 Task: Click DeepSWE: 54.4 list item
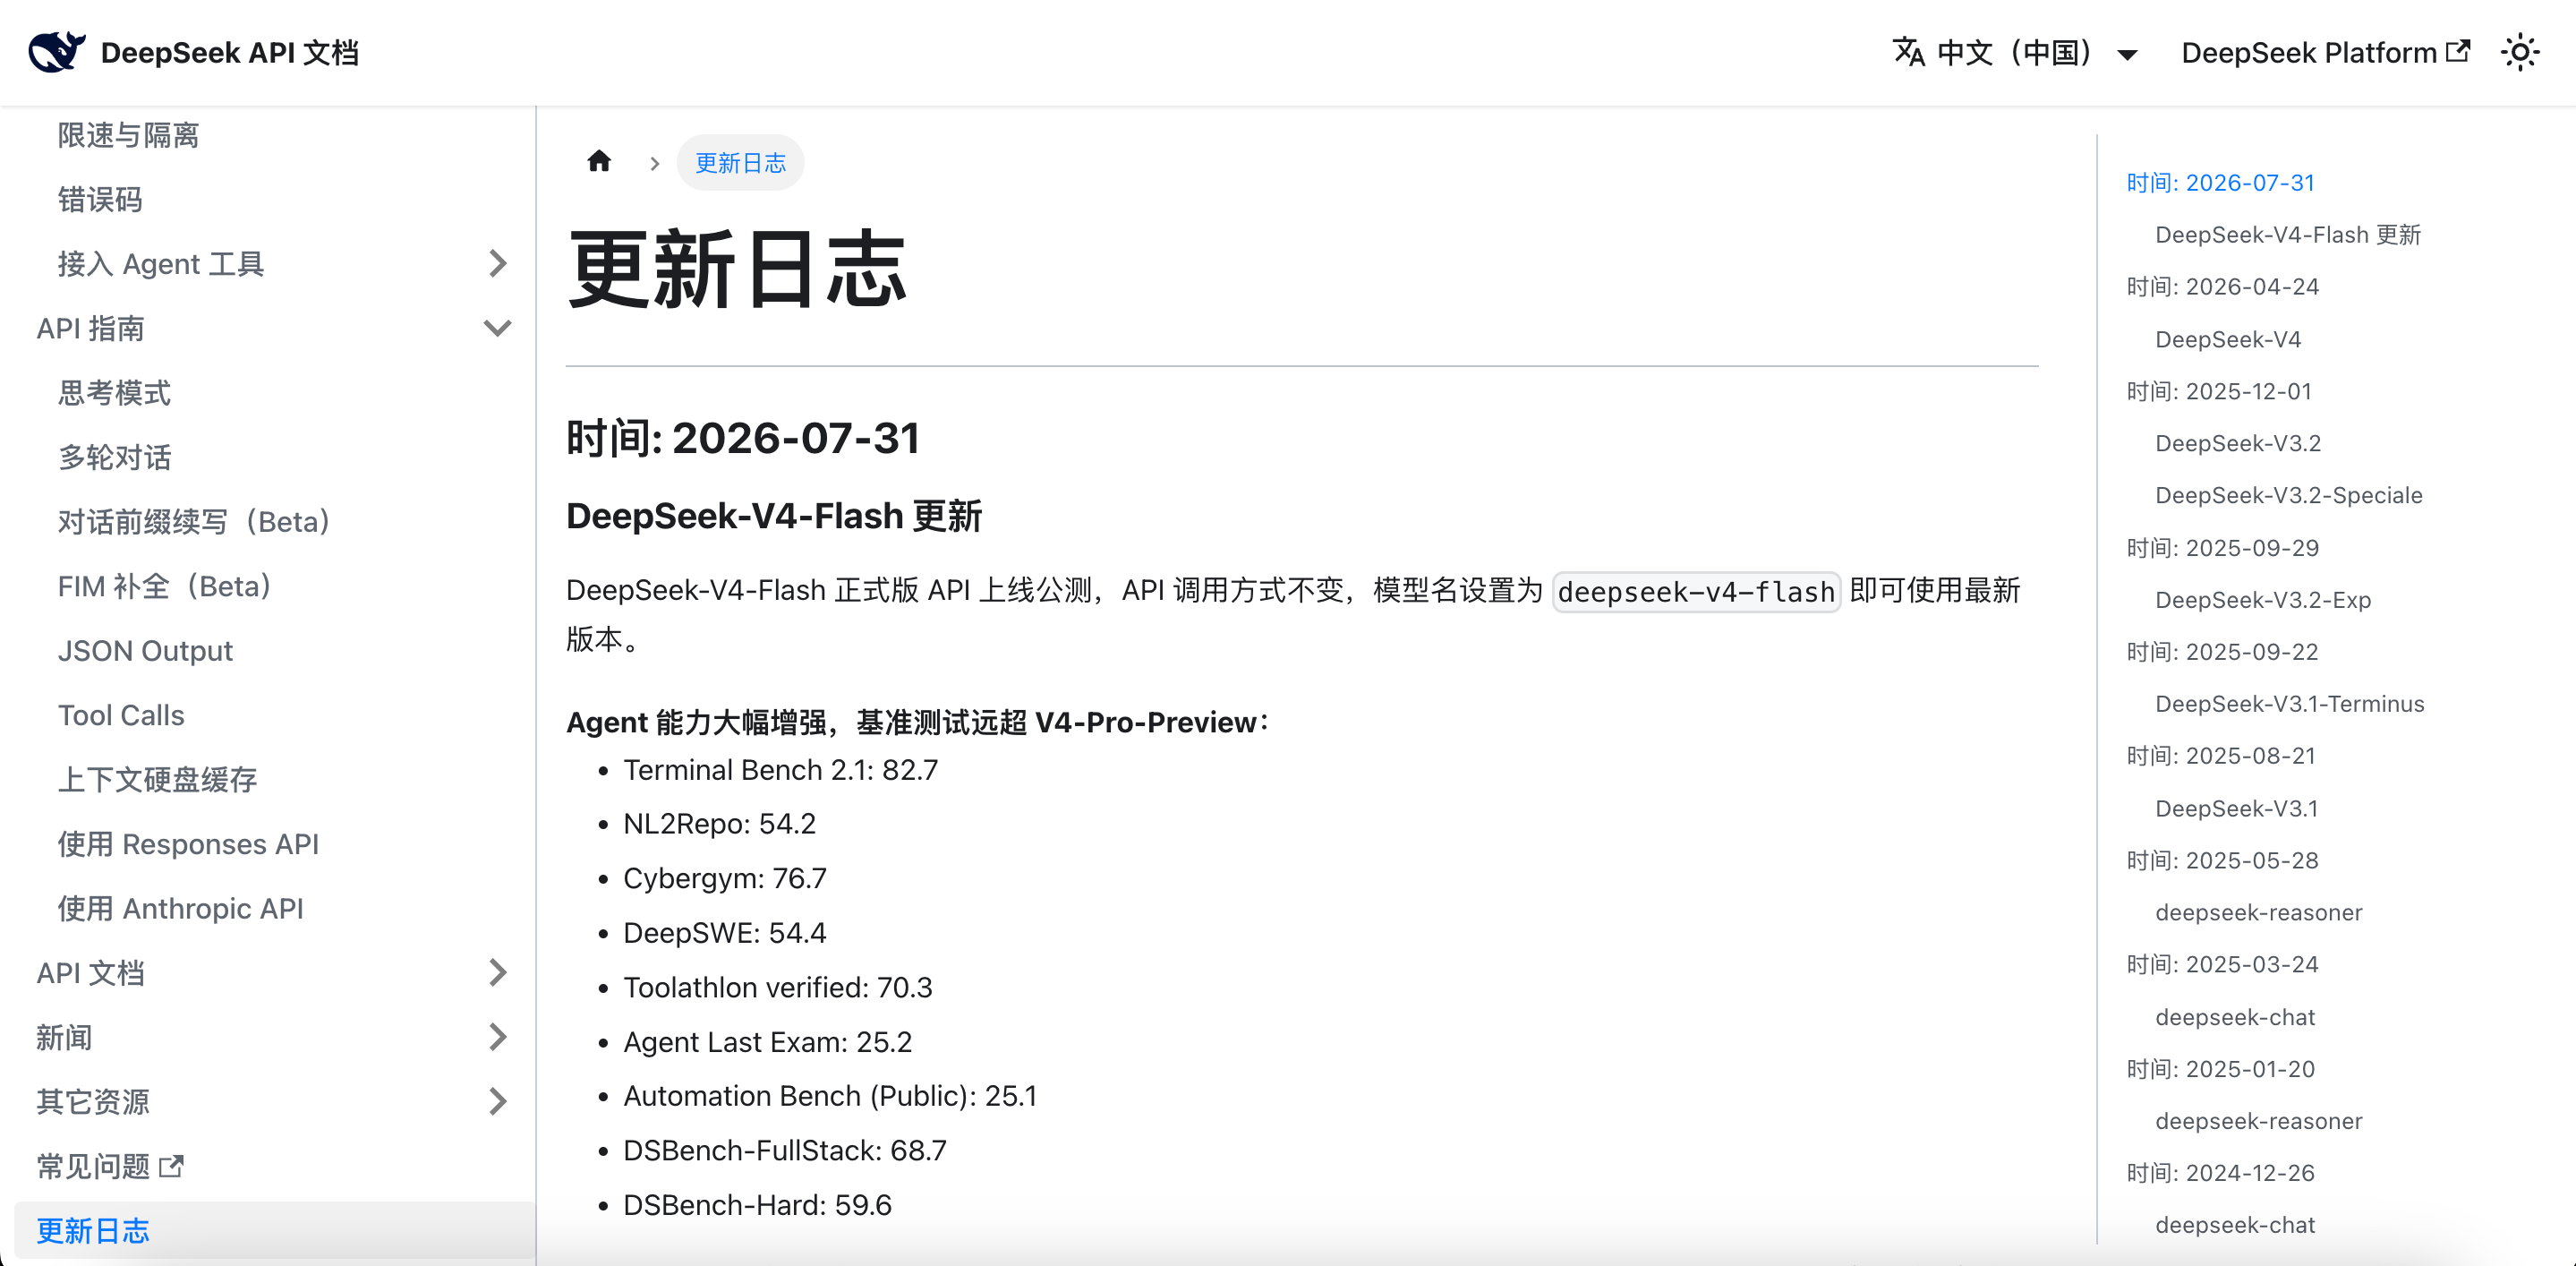(725, 933)
